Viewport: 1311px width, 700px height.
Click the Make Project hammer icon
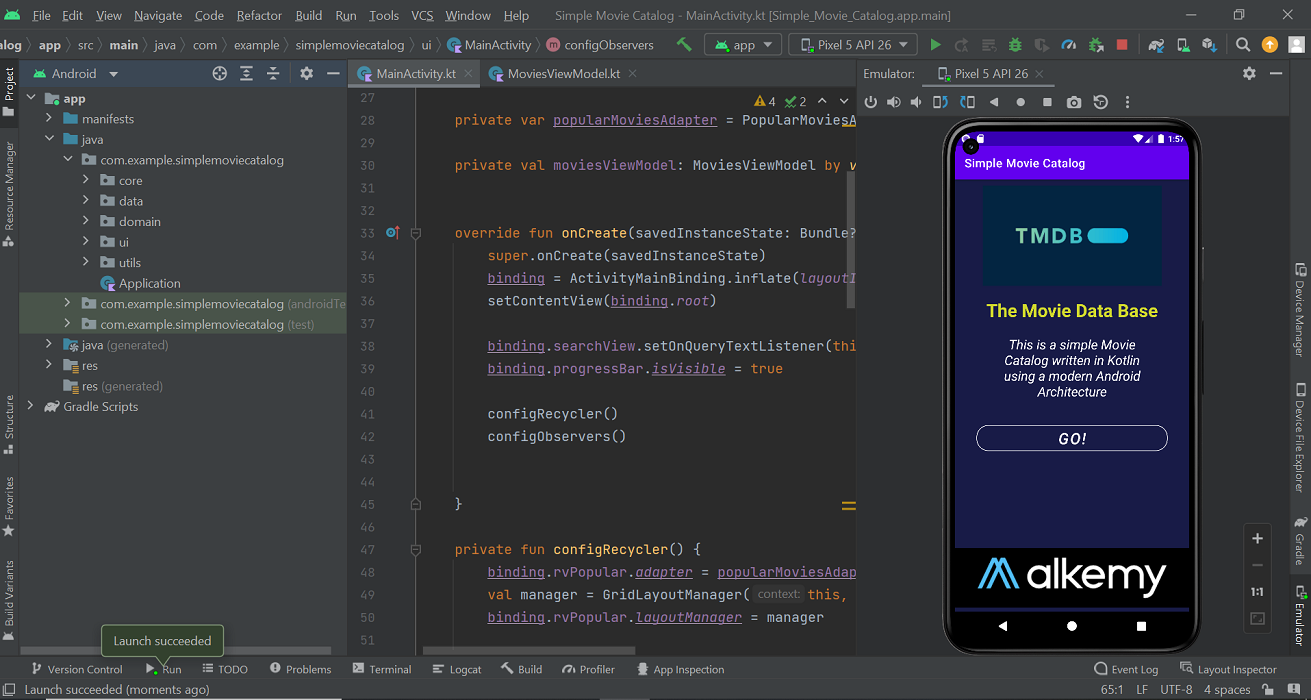click(x=684, y=45)
